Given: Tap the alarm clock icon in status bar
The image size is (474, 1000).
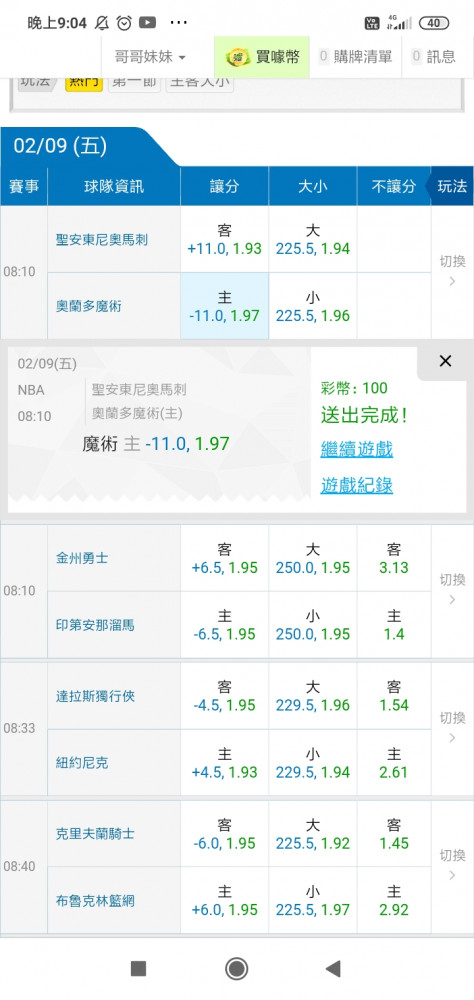Looking at the screenshot, I should pos(124,23).
